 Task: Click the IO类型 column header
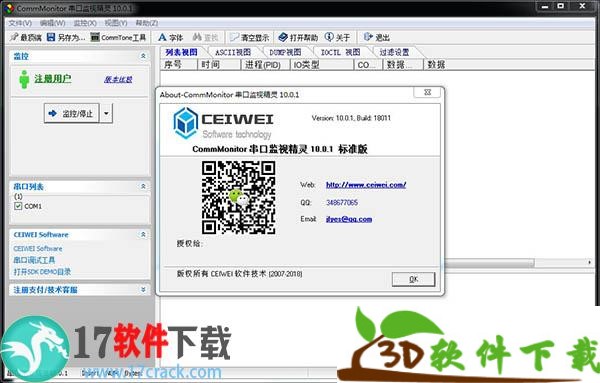[322, 65]
